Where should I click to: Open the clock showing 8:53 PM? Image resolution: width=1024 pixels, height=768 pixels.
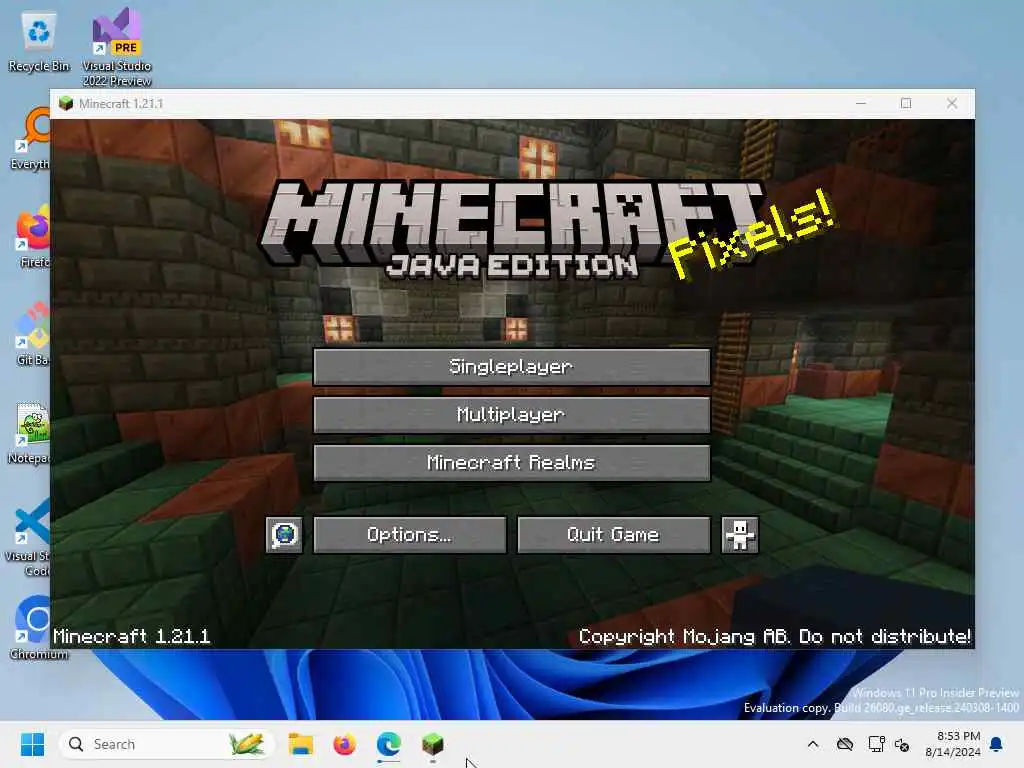click(x=953, y=744)
